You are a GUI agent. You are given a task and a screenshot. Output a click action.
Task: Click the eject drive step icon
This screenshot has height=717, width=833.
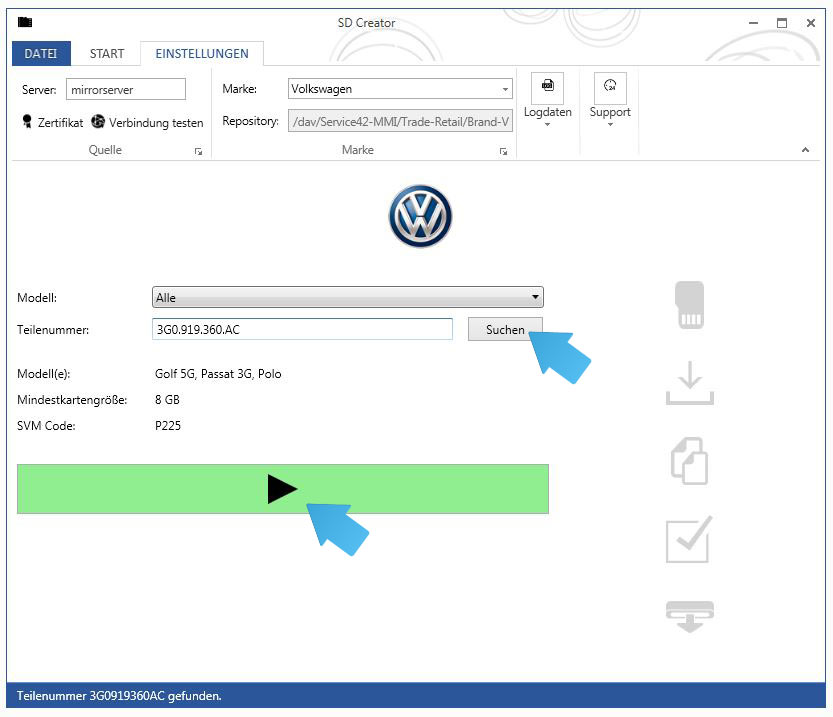tap(690, 615)
